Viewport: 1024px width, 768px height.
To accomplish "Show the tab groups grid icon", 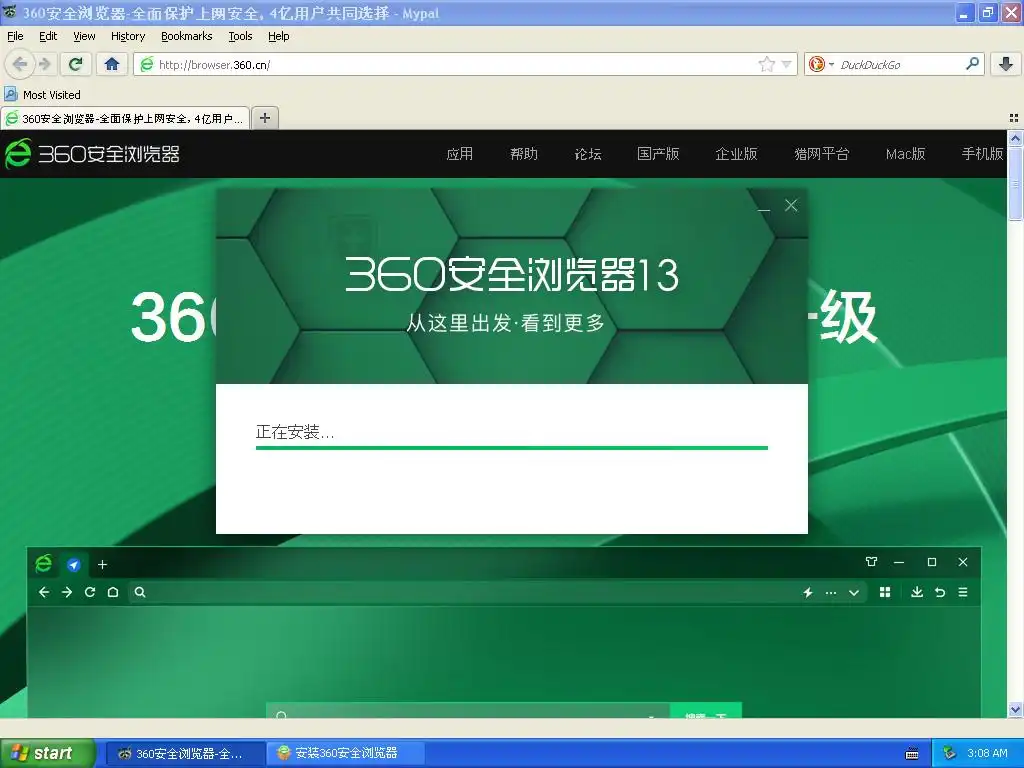I will point(1014,118).
